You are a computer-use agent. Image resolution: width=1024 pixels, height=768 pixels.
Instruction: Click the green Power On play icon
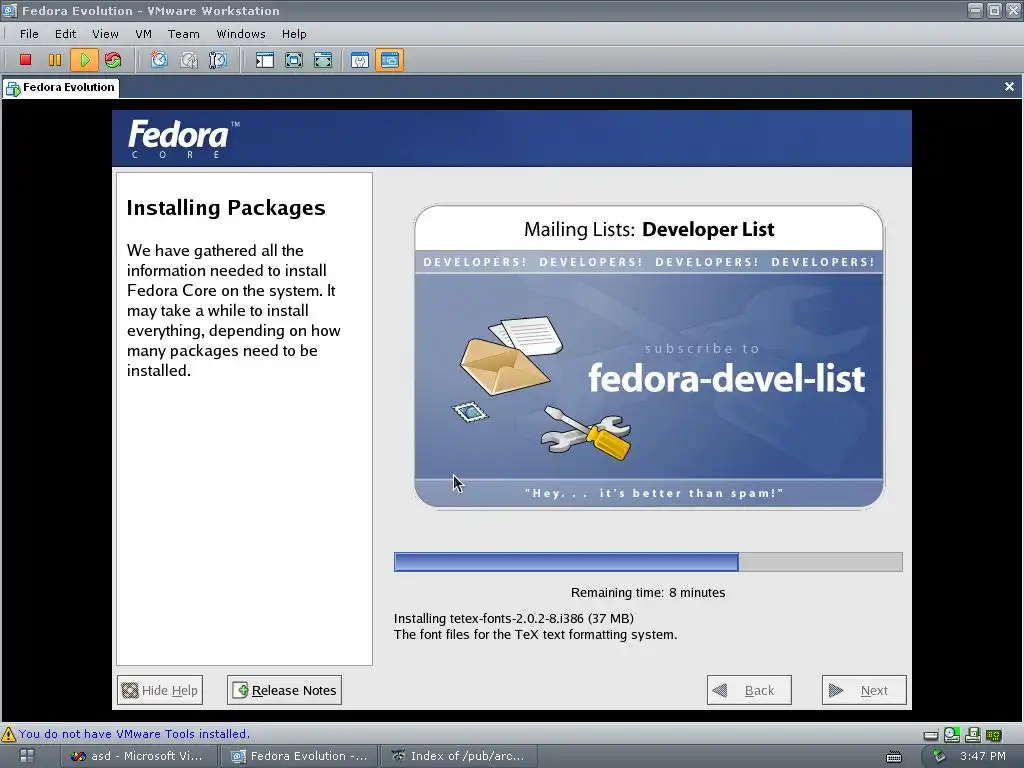(84, 60)
